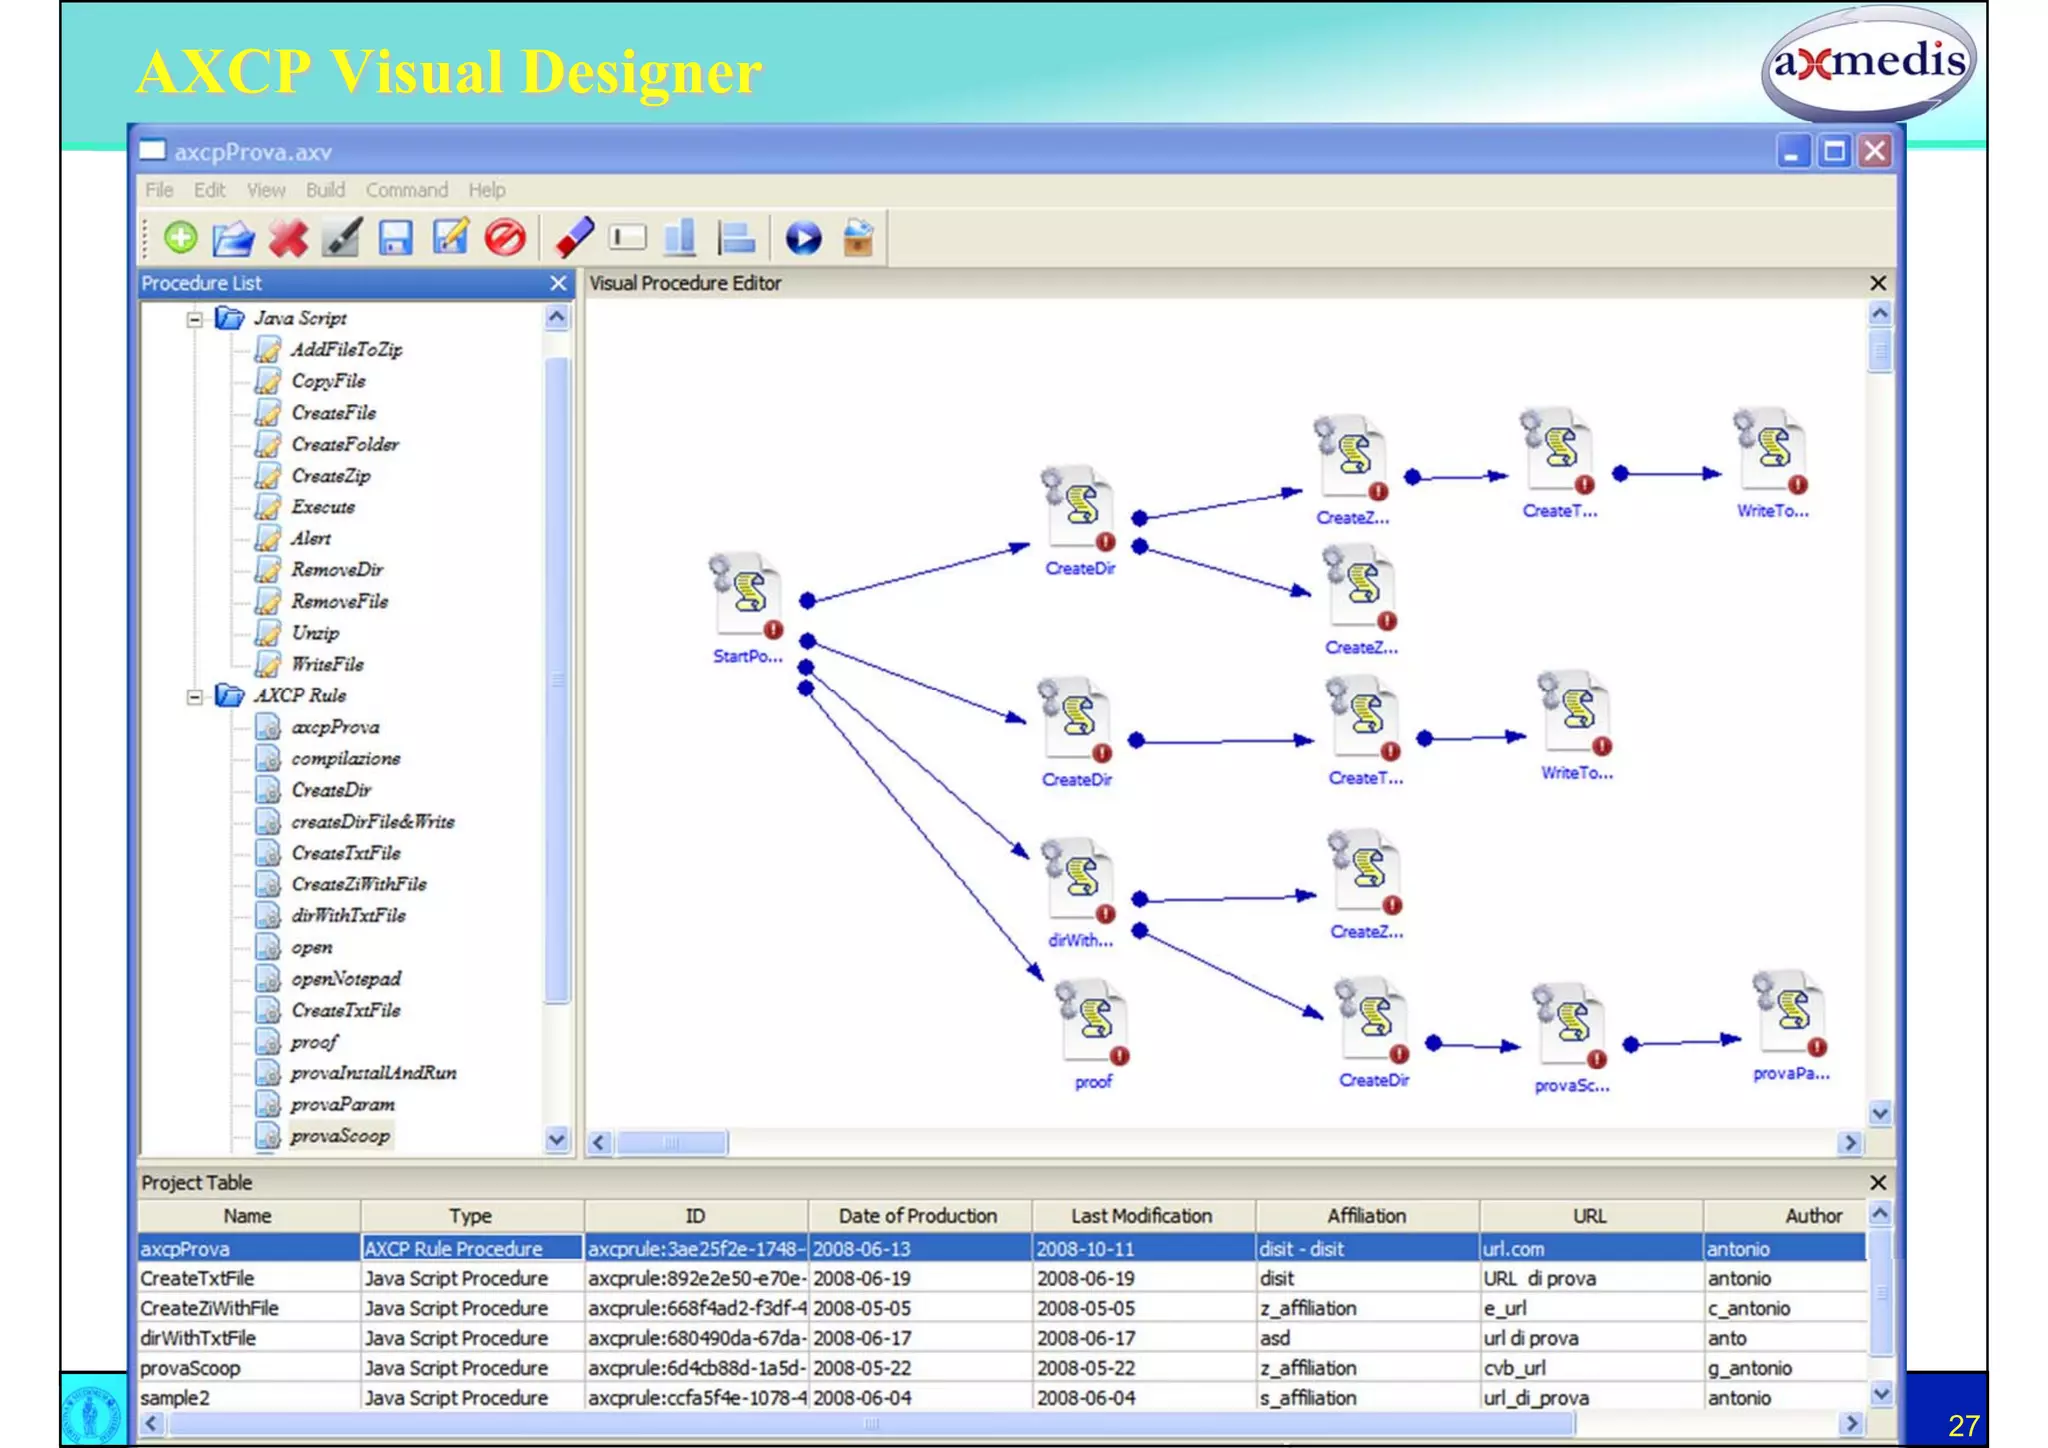Open the Help menu
This screenshot has width=2048, height=1448.
pyautogui.click(x=487, y=190)
